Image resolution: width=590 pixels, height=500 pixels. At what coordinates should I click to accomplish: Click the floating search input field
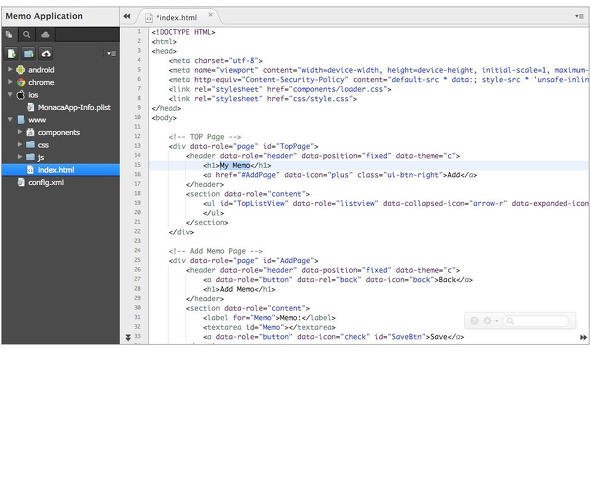(536, 321)
